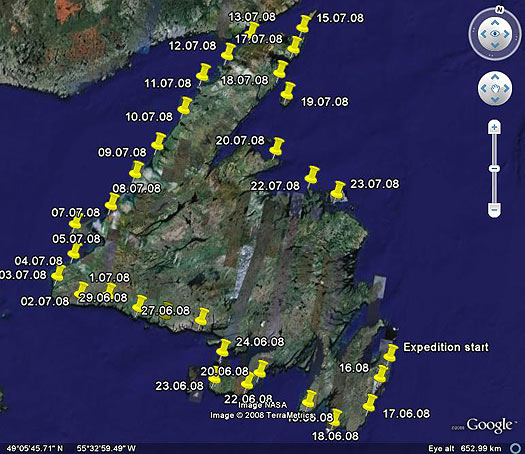Viewport: 525px width, 454px height.
Task: Click the eye icon in the Look joystick
Action: (x=495, y=34)
